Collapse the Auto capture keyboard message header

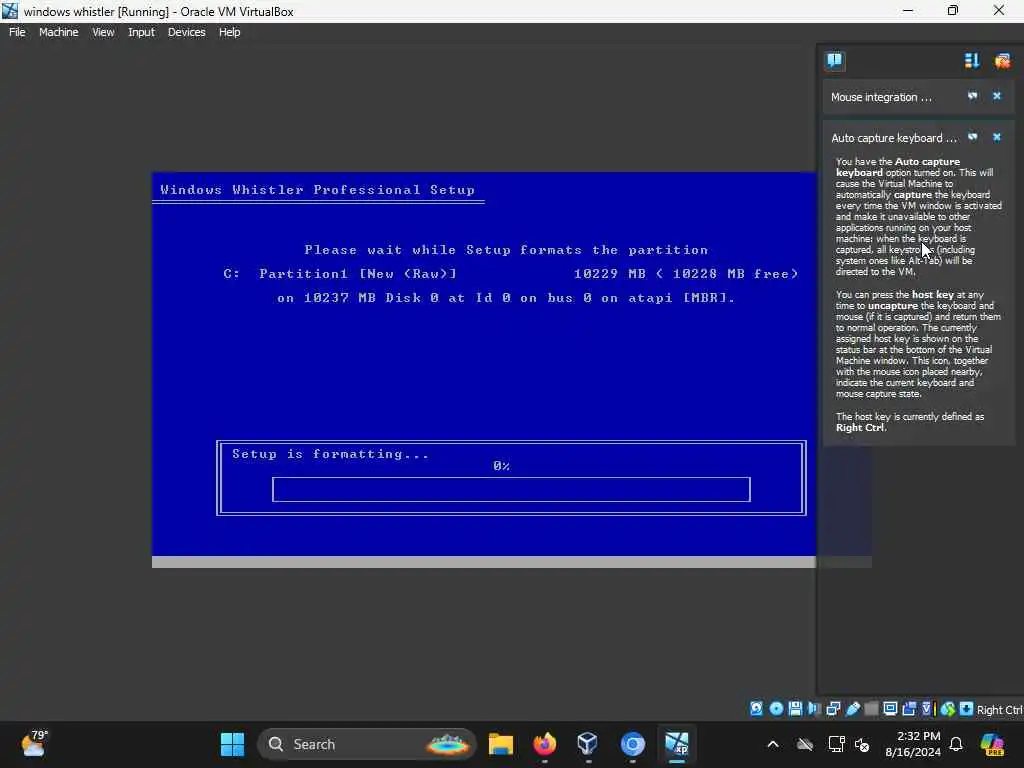[893, 138]
